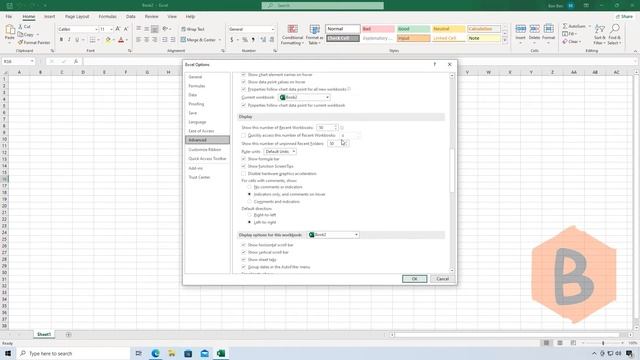This screenshot has width=640, height=360.
Task: Open the Current workbook dropdown
Action: click(304, 97)
